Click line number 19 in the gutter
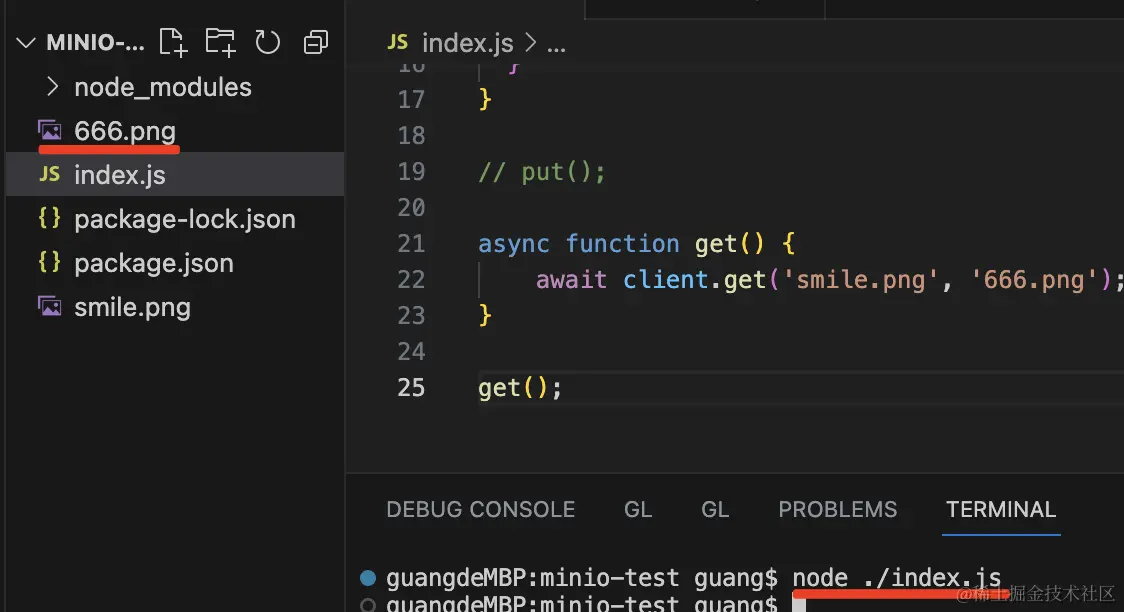This screenshot has width=1124, height=612. [411, 172]
